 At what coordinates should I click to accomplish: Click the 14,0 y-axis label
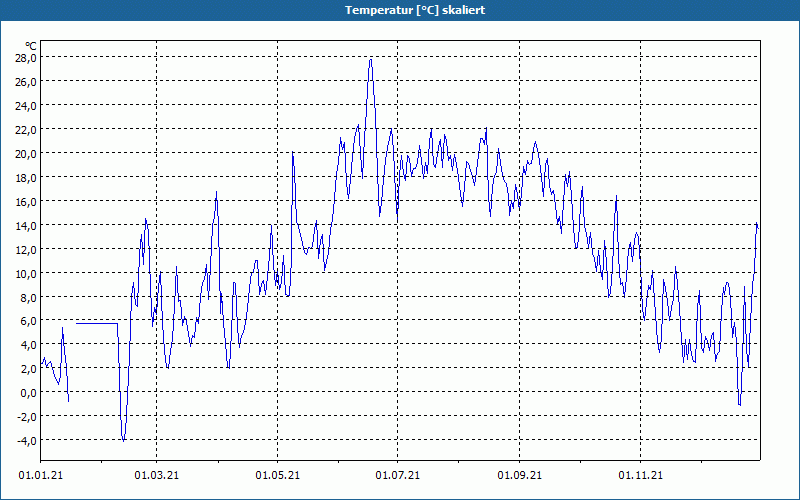(26, 226)
